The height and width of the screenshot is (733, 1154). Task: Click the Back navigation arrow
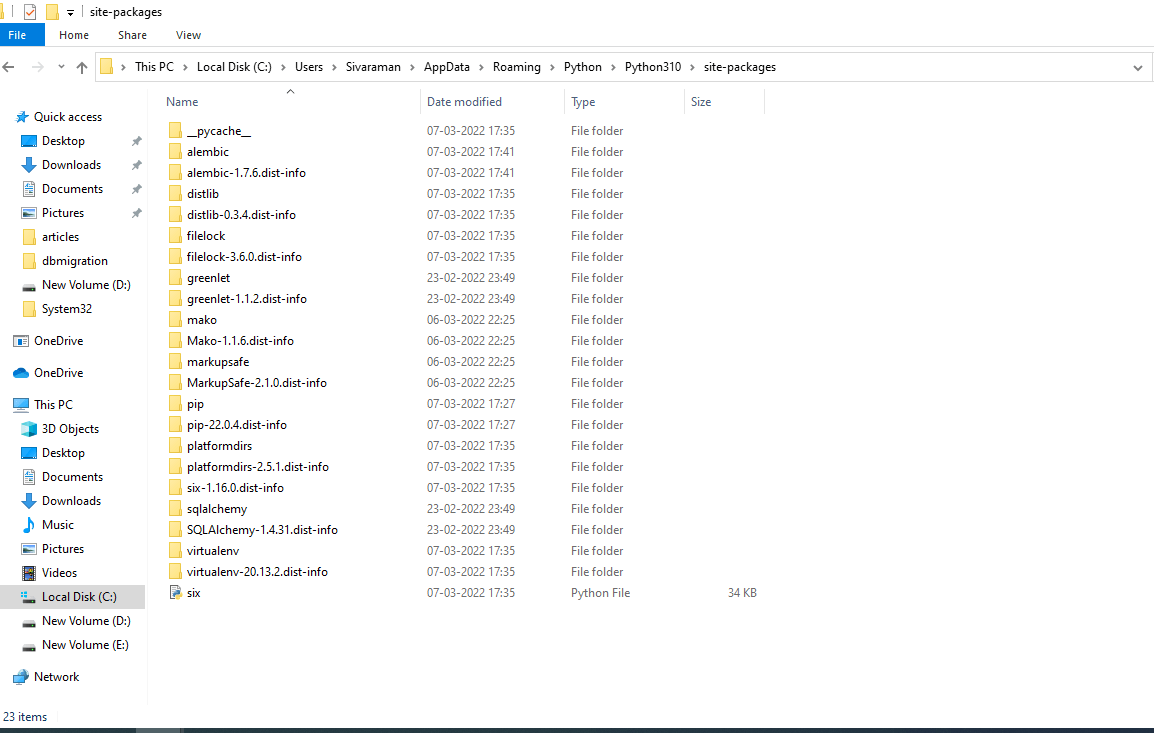[x=9, y=67]
